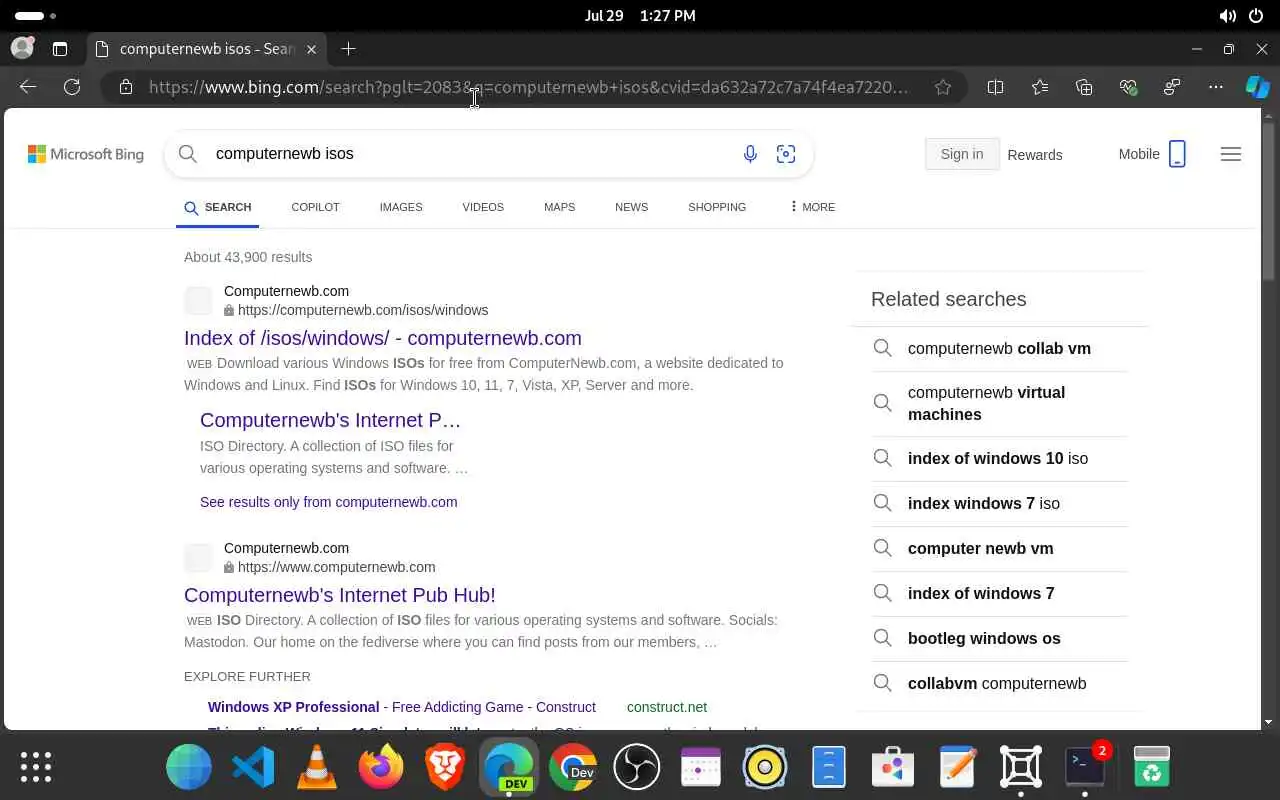Image resolution: width=1280 pixels, height=800 pixels.
Task: Click the page vertical scrollbar thumb
Action: [x=1268, y=200]
